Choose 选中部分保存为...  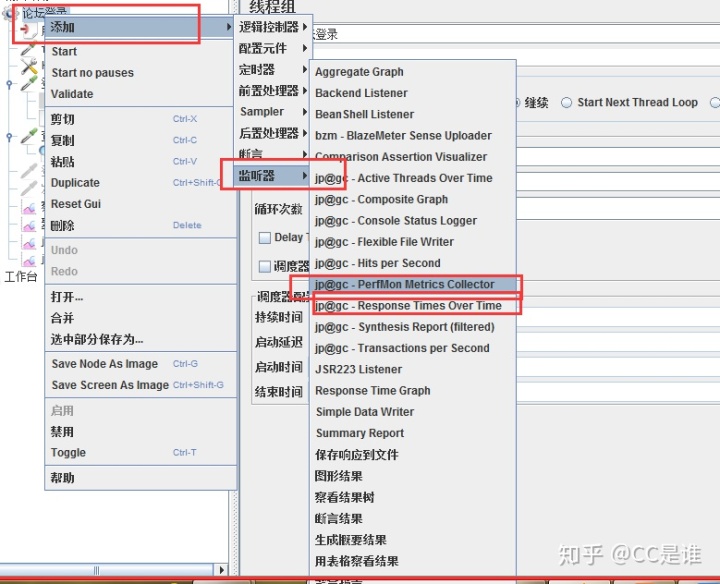(141, 339)
